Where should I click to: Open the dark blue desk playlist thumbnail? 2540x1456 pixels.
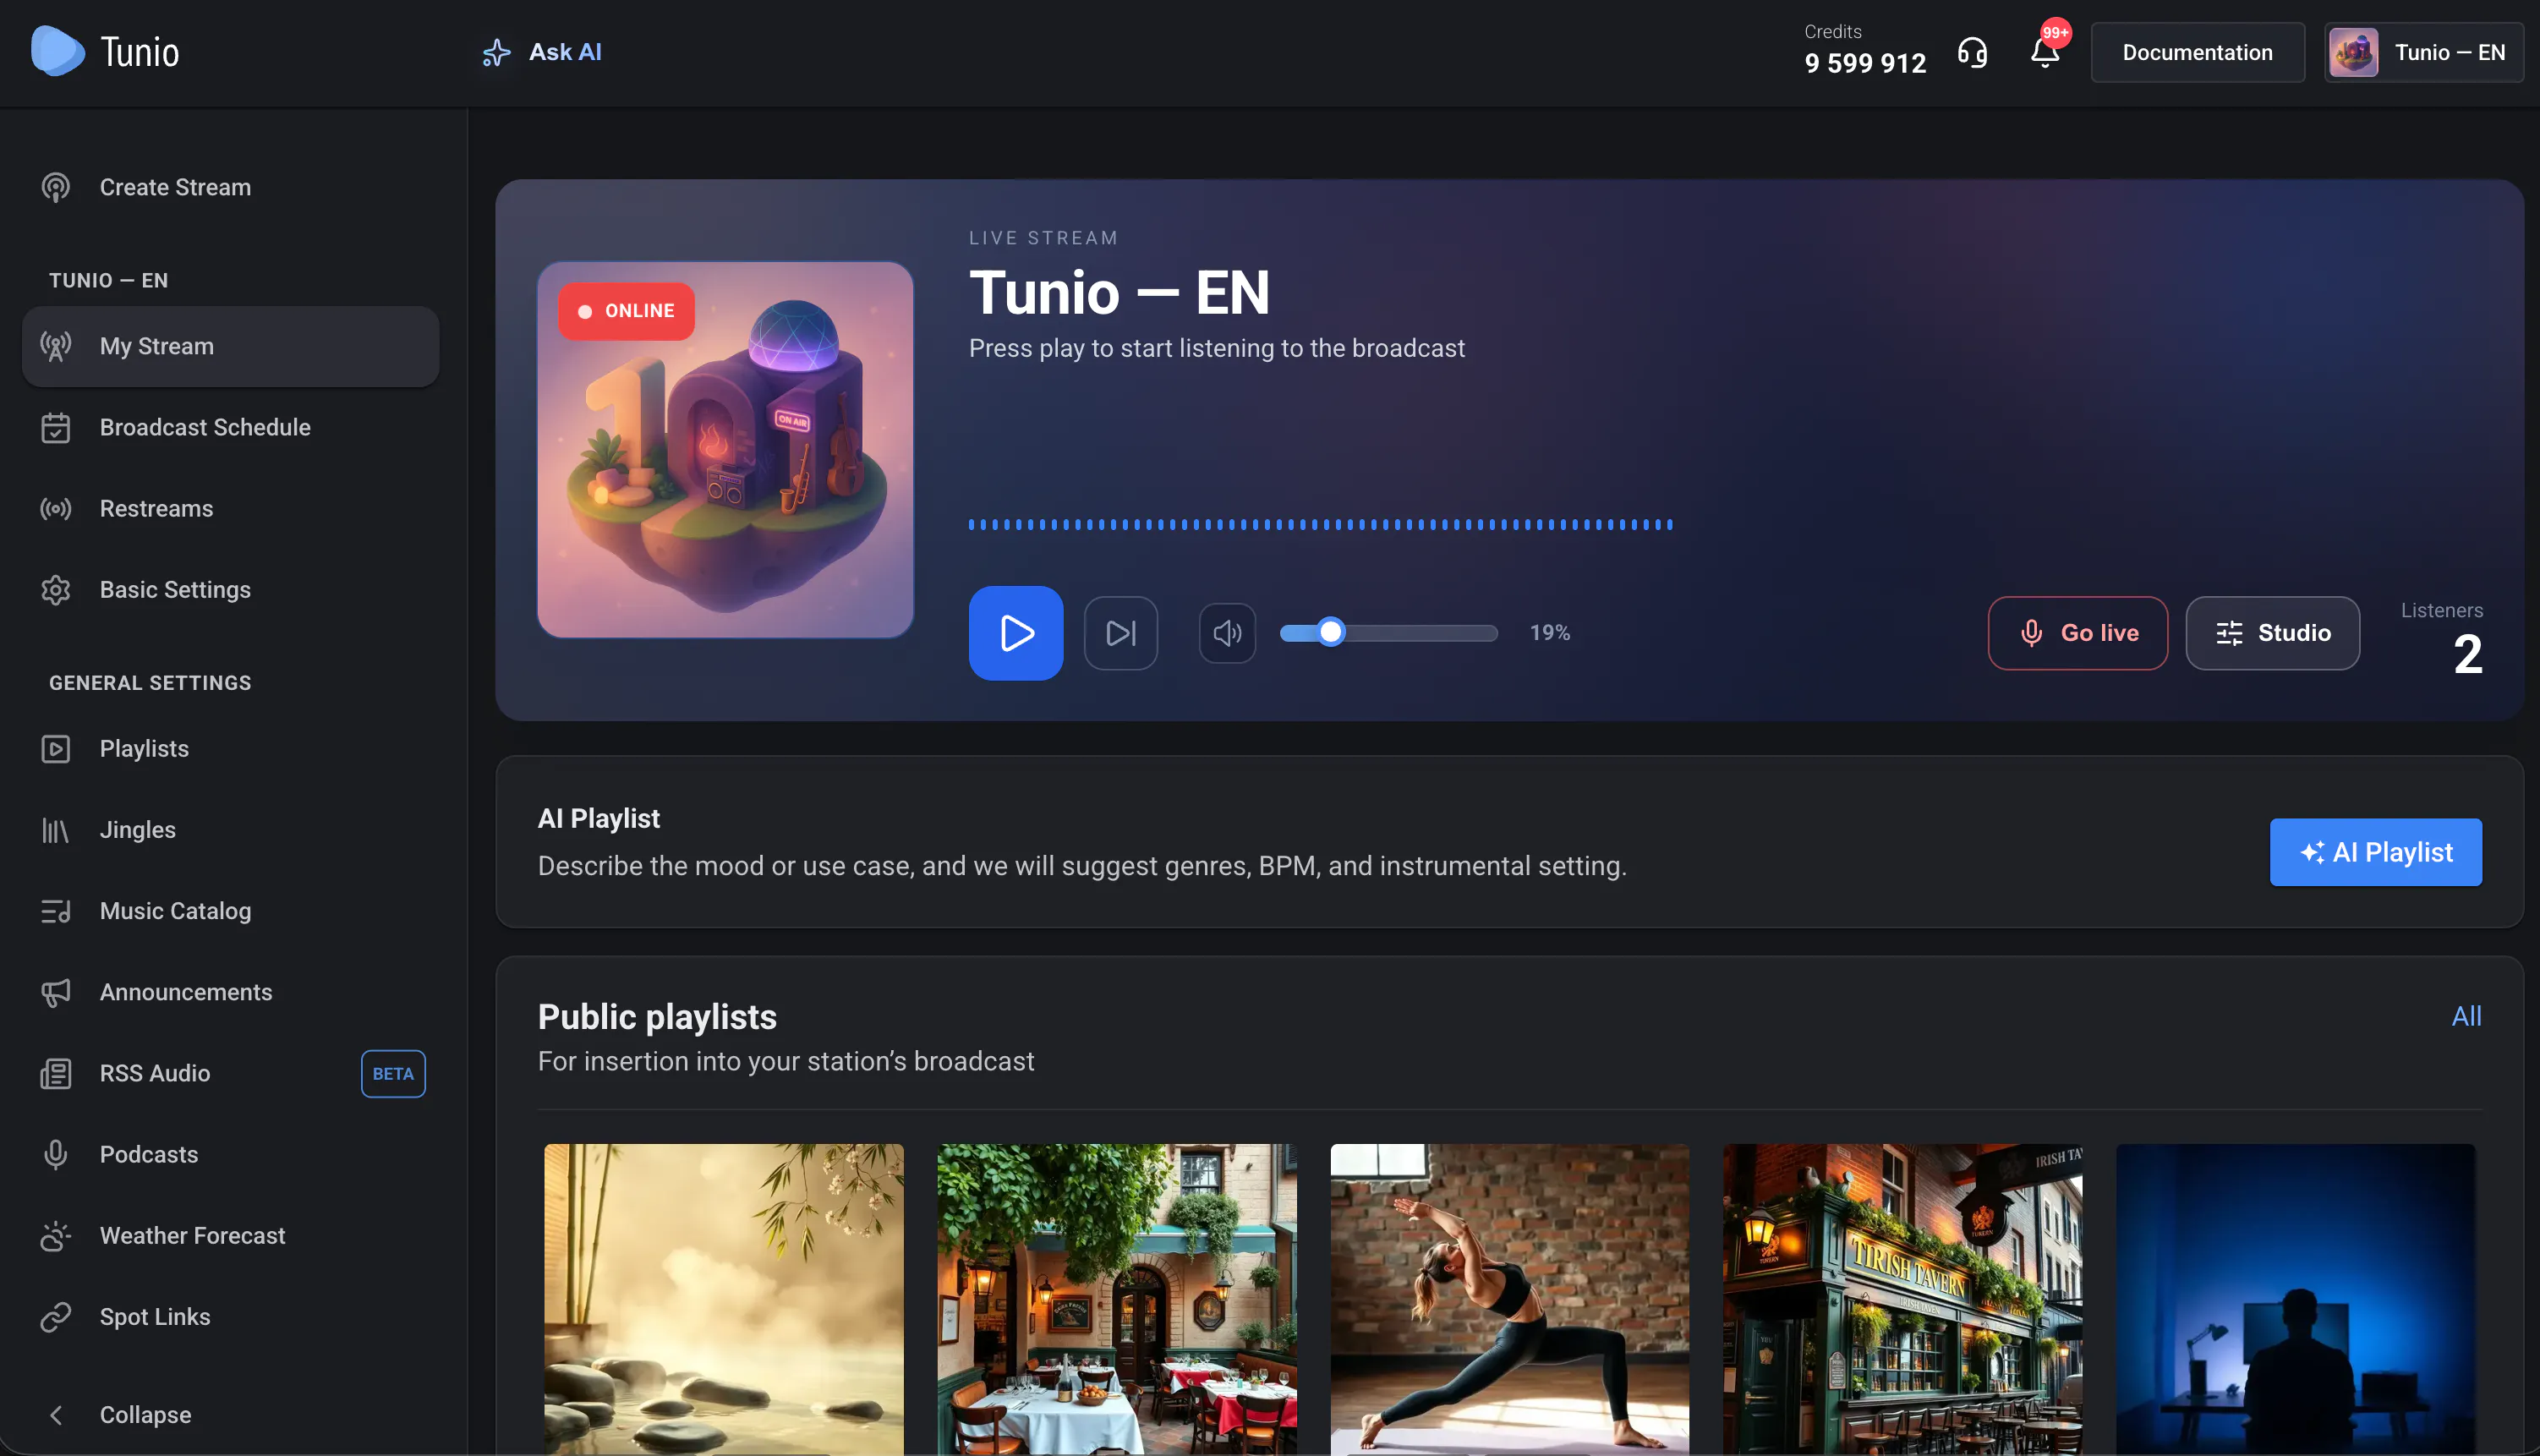point(2296,1299)
